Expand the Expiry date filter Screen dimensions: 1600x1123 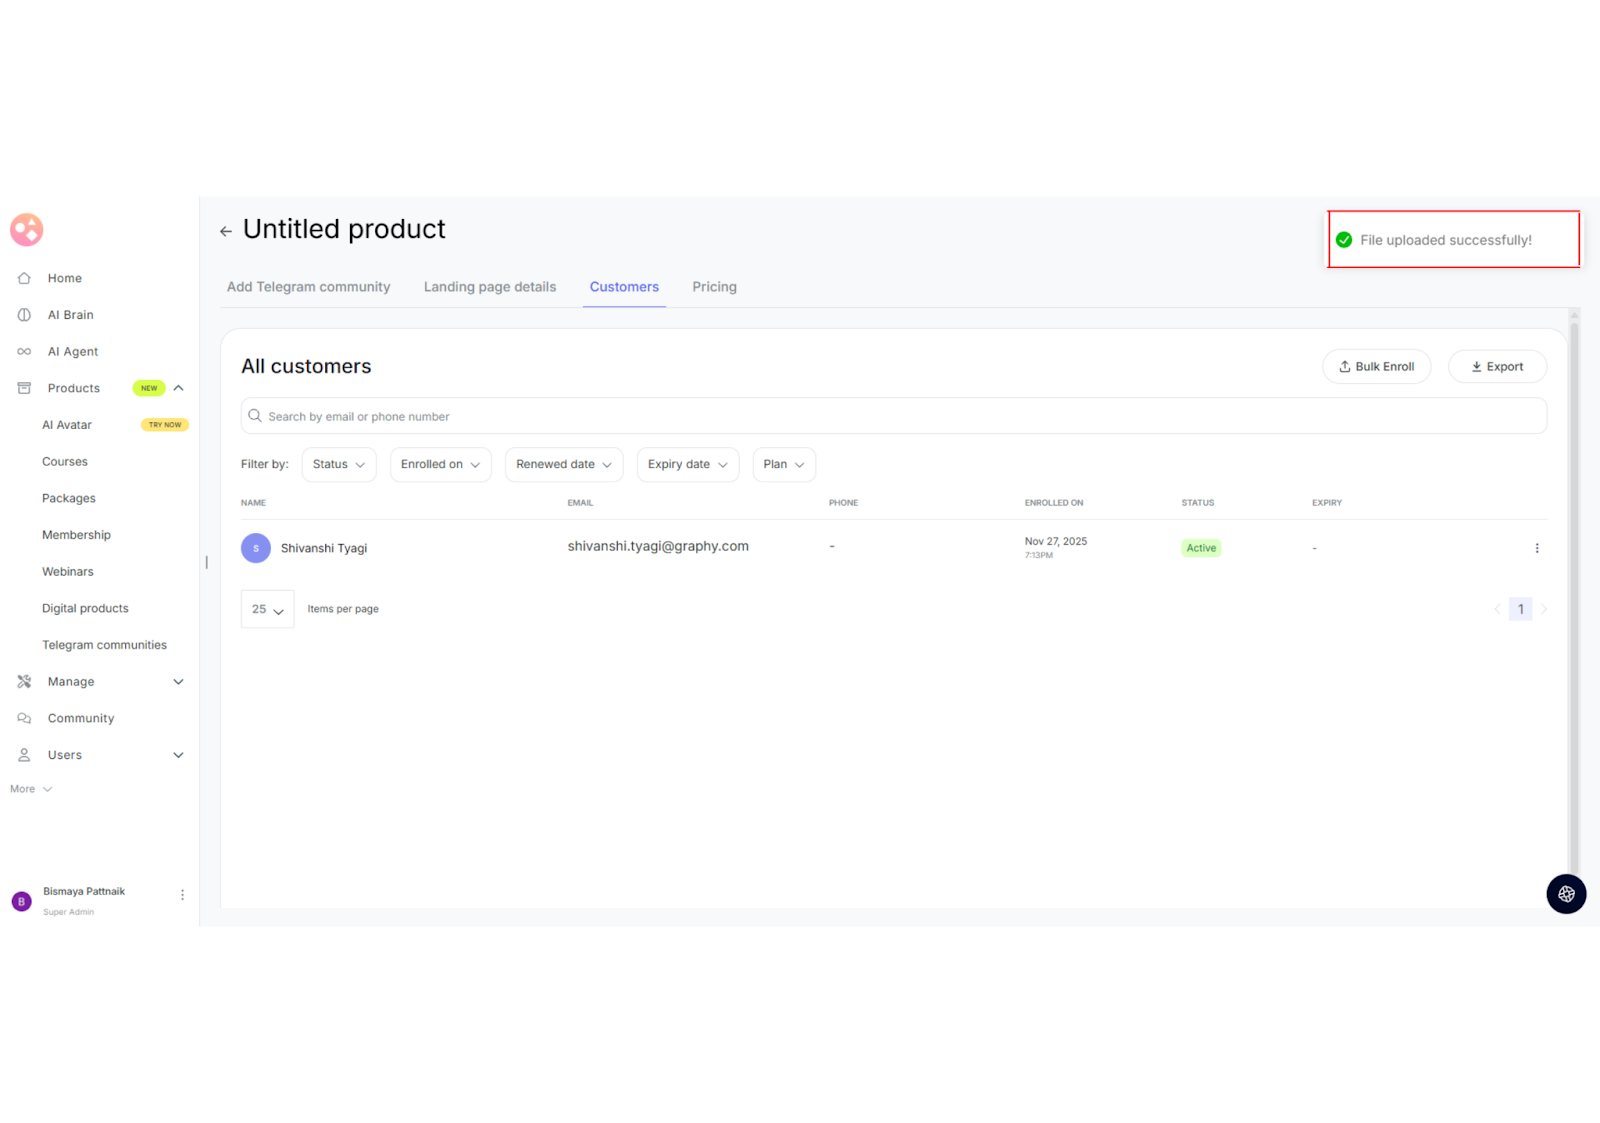687,464
